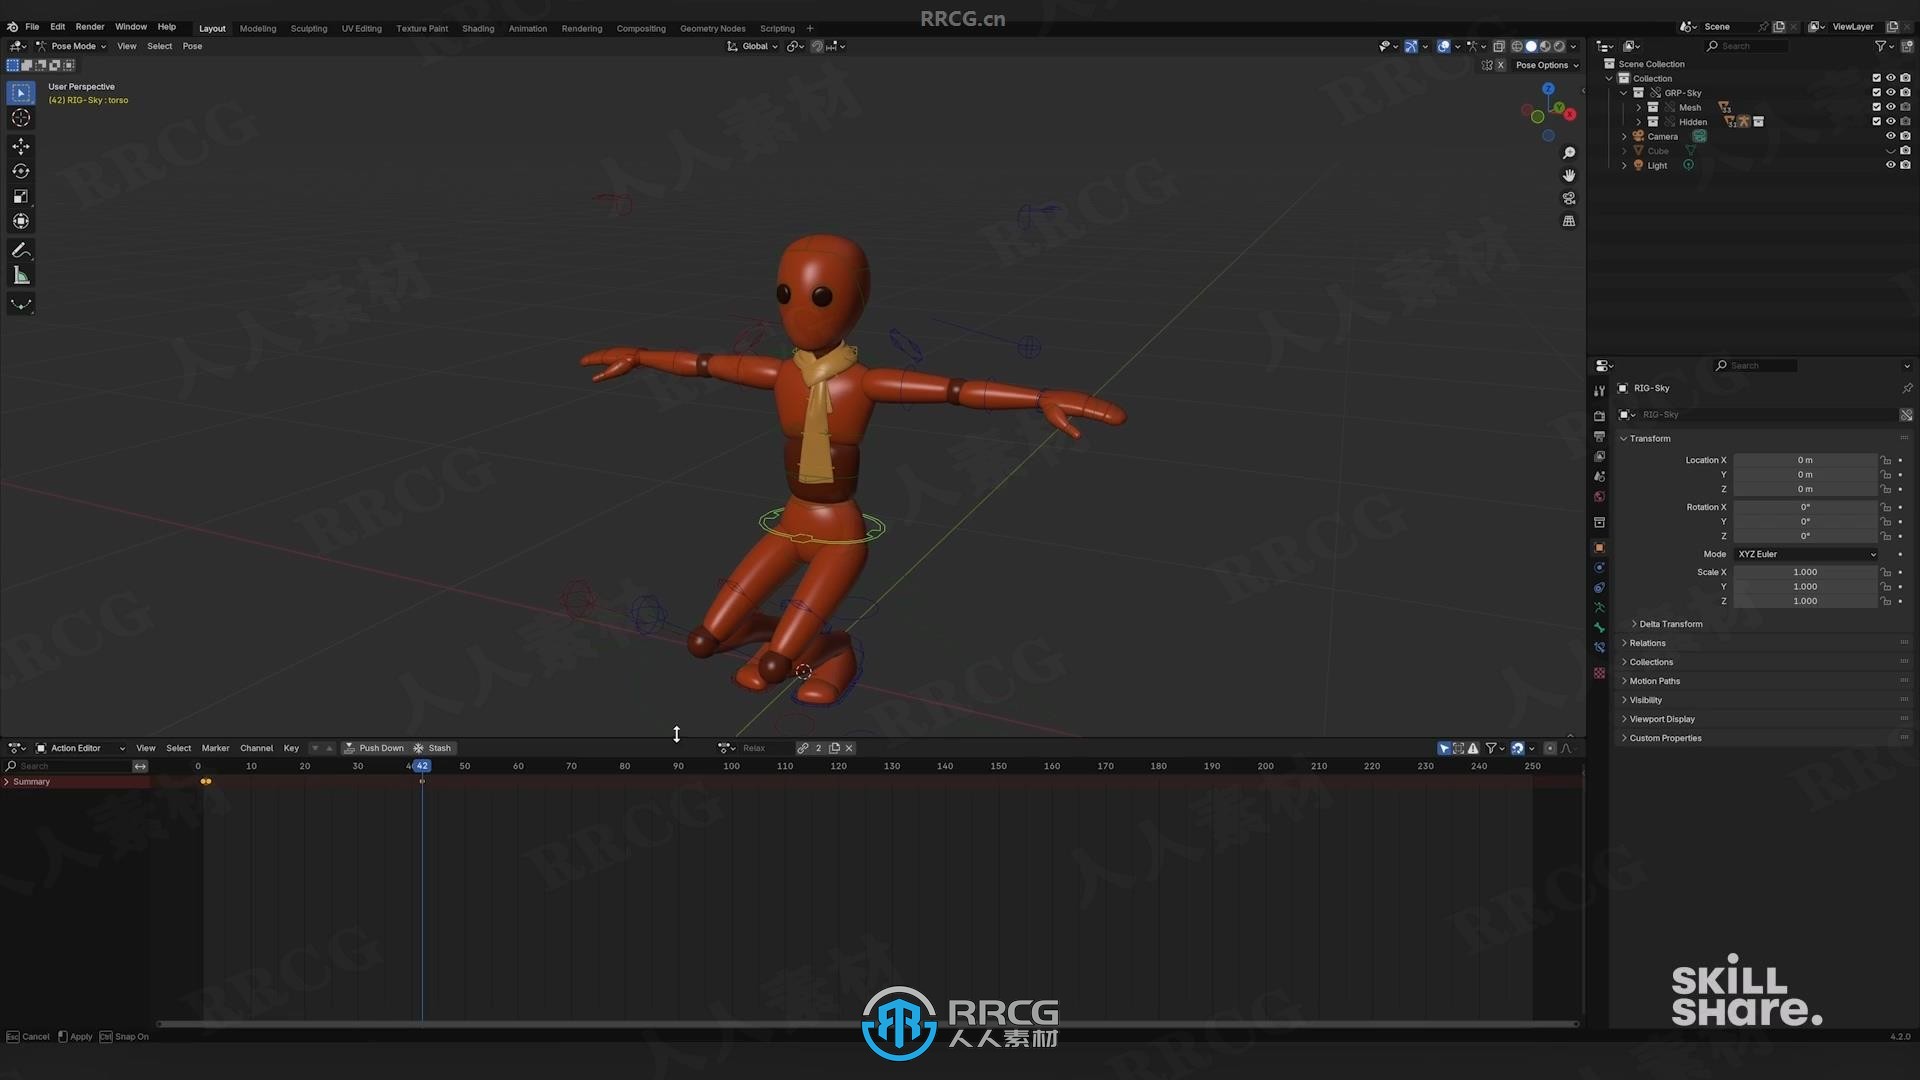1920x1080 pixels.
Task: Open the Render menu
Action: [90, 27]
